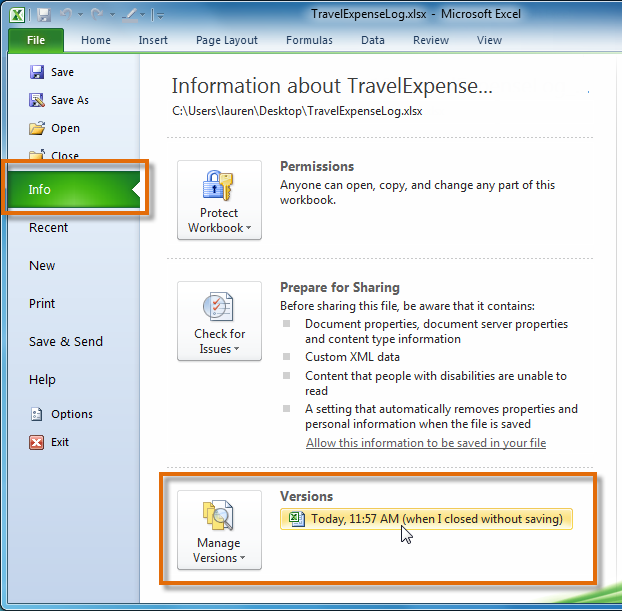The image size is (622, 611).
Task: Click the Save icon in Quick Access Toolbar
Action: click(x=44, y=15)
